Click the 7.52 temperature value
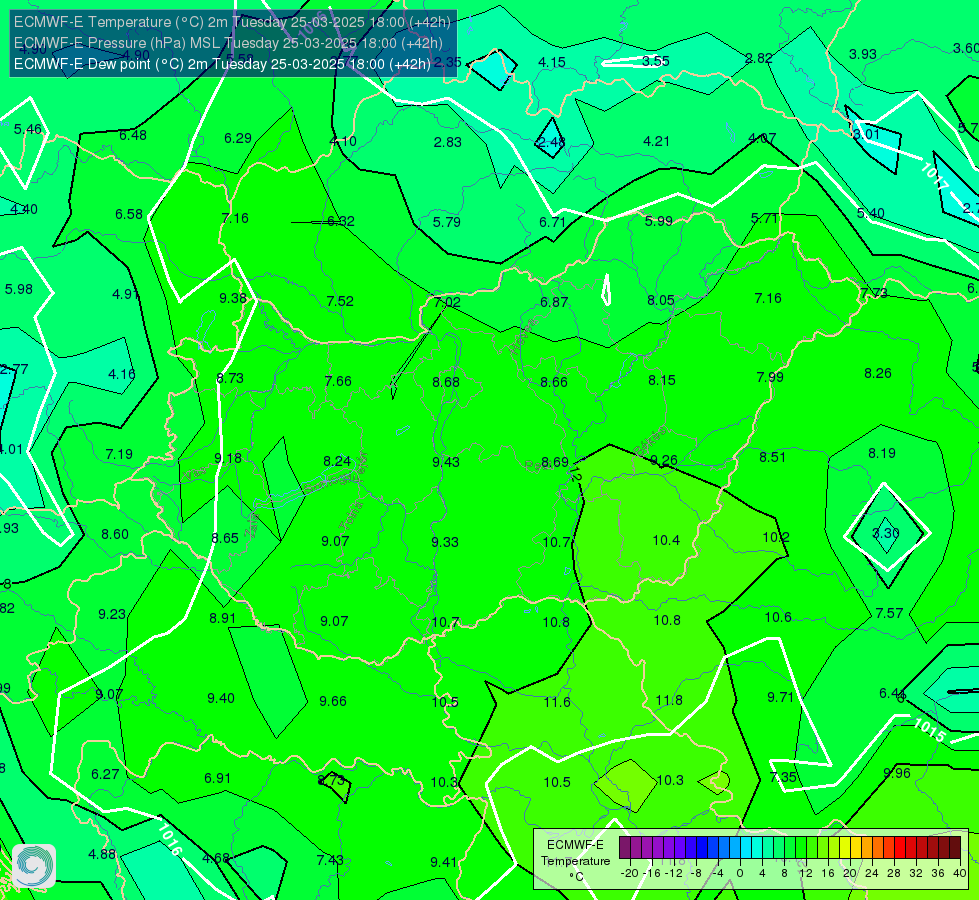The height and width of the screenshot is (900, 979). [x=340, y=301]
